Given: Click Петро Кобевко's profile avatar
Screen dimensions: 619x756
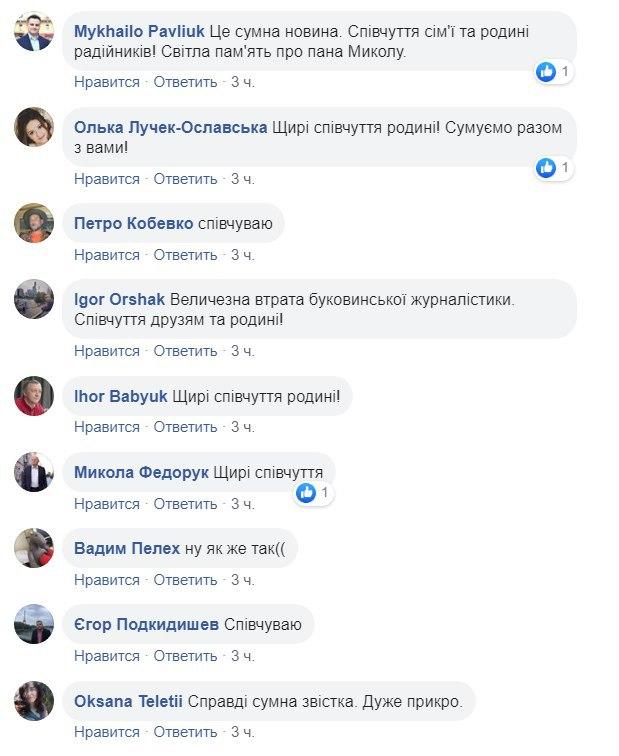Looking at the screenshot, I should [x=34, y=223].
